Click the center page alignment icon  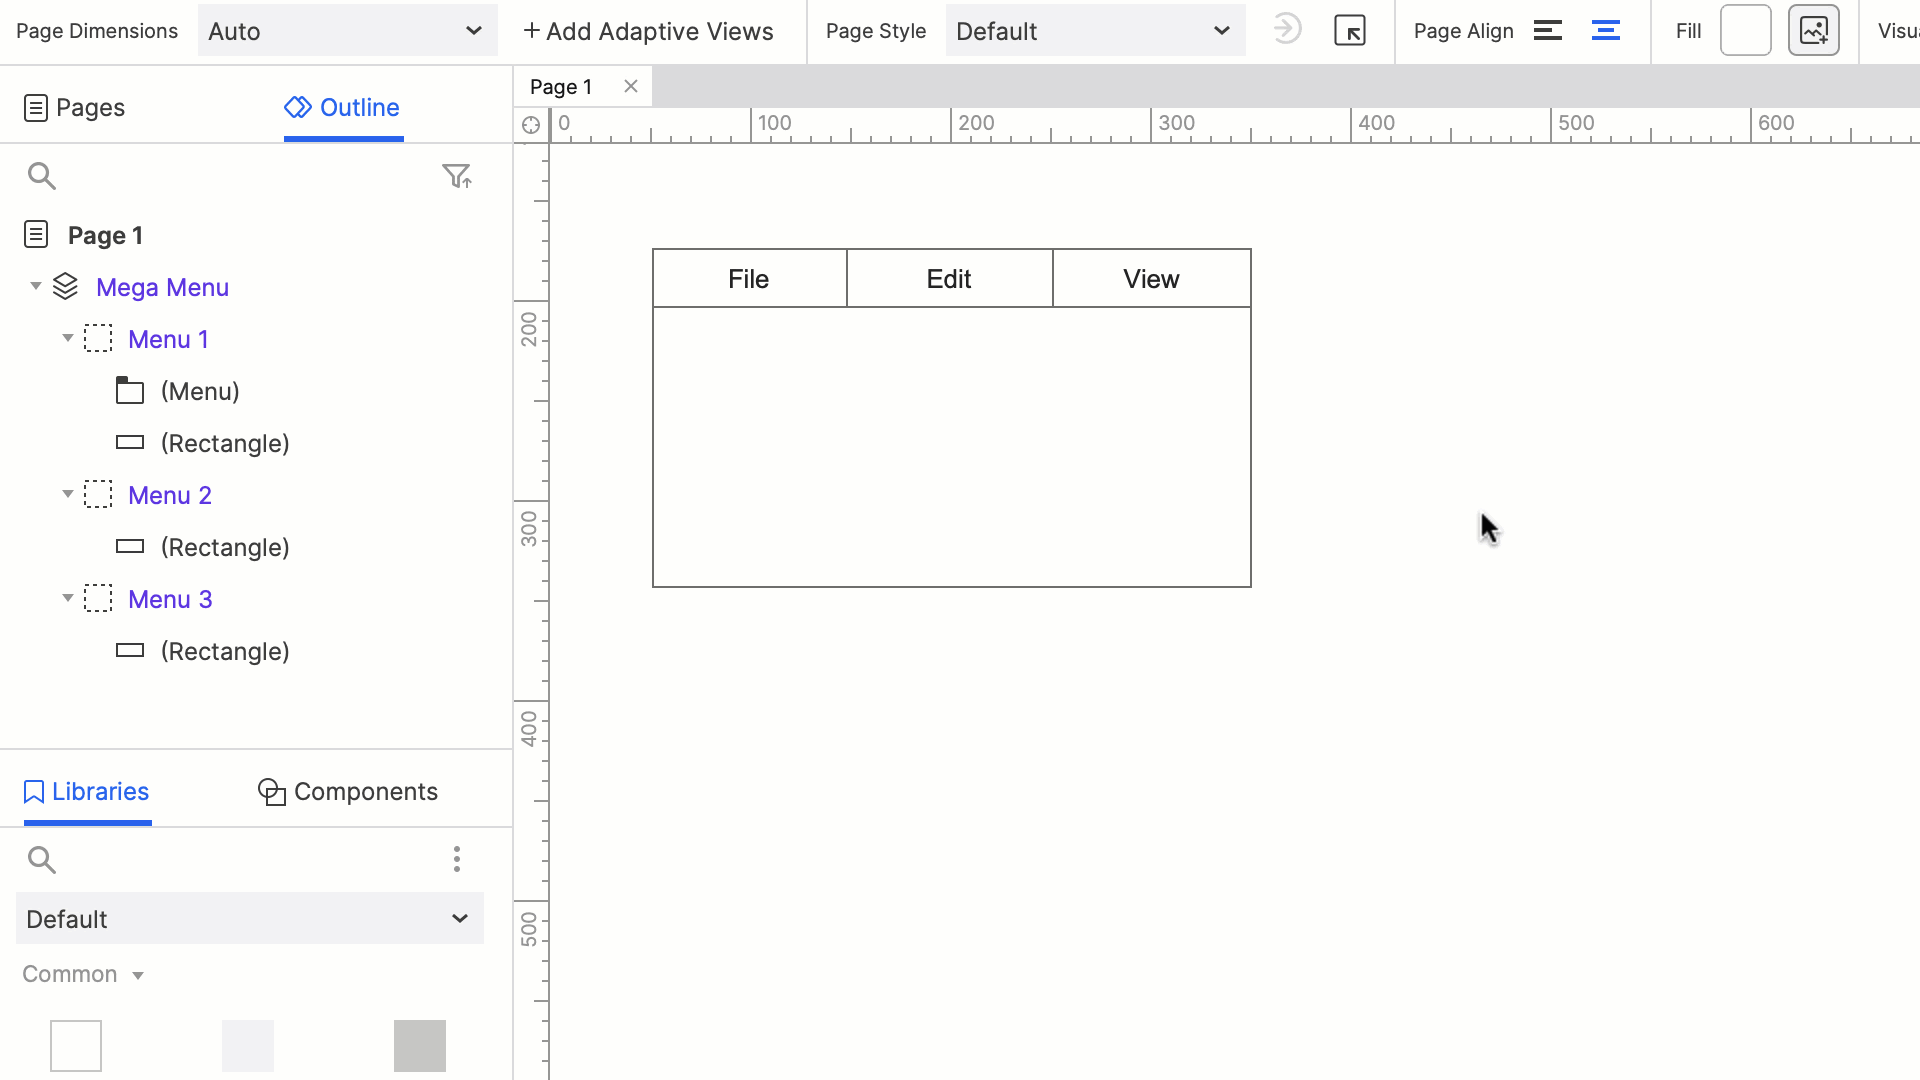tap(1606, 30)
